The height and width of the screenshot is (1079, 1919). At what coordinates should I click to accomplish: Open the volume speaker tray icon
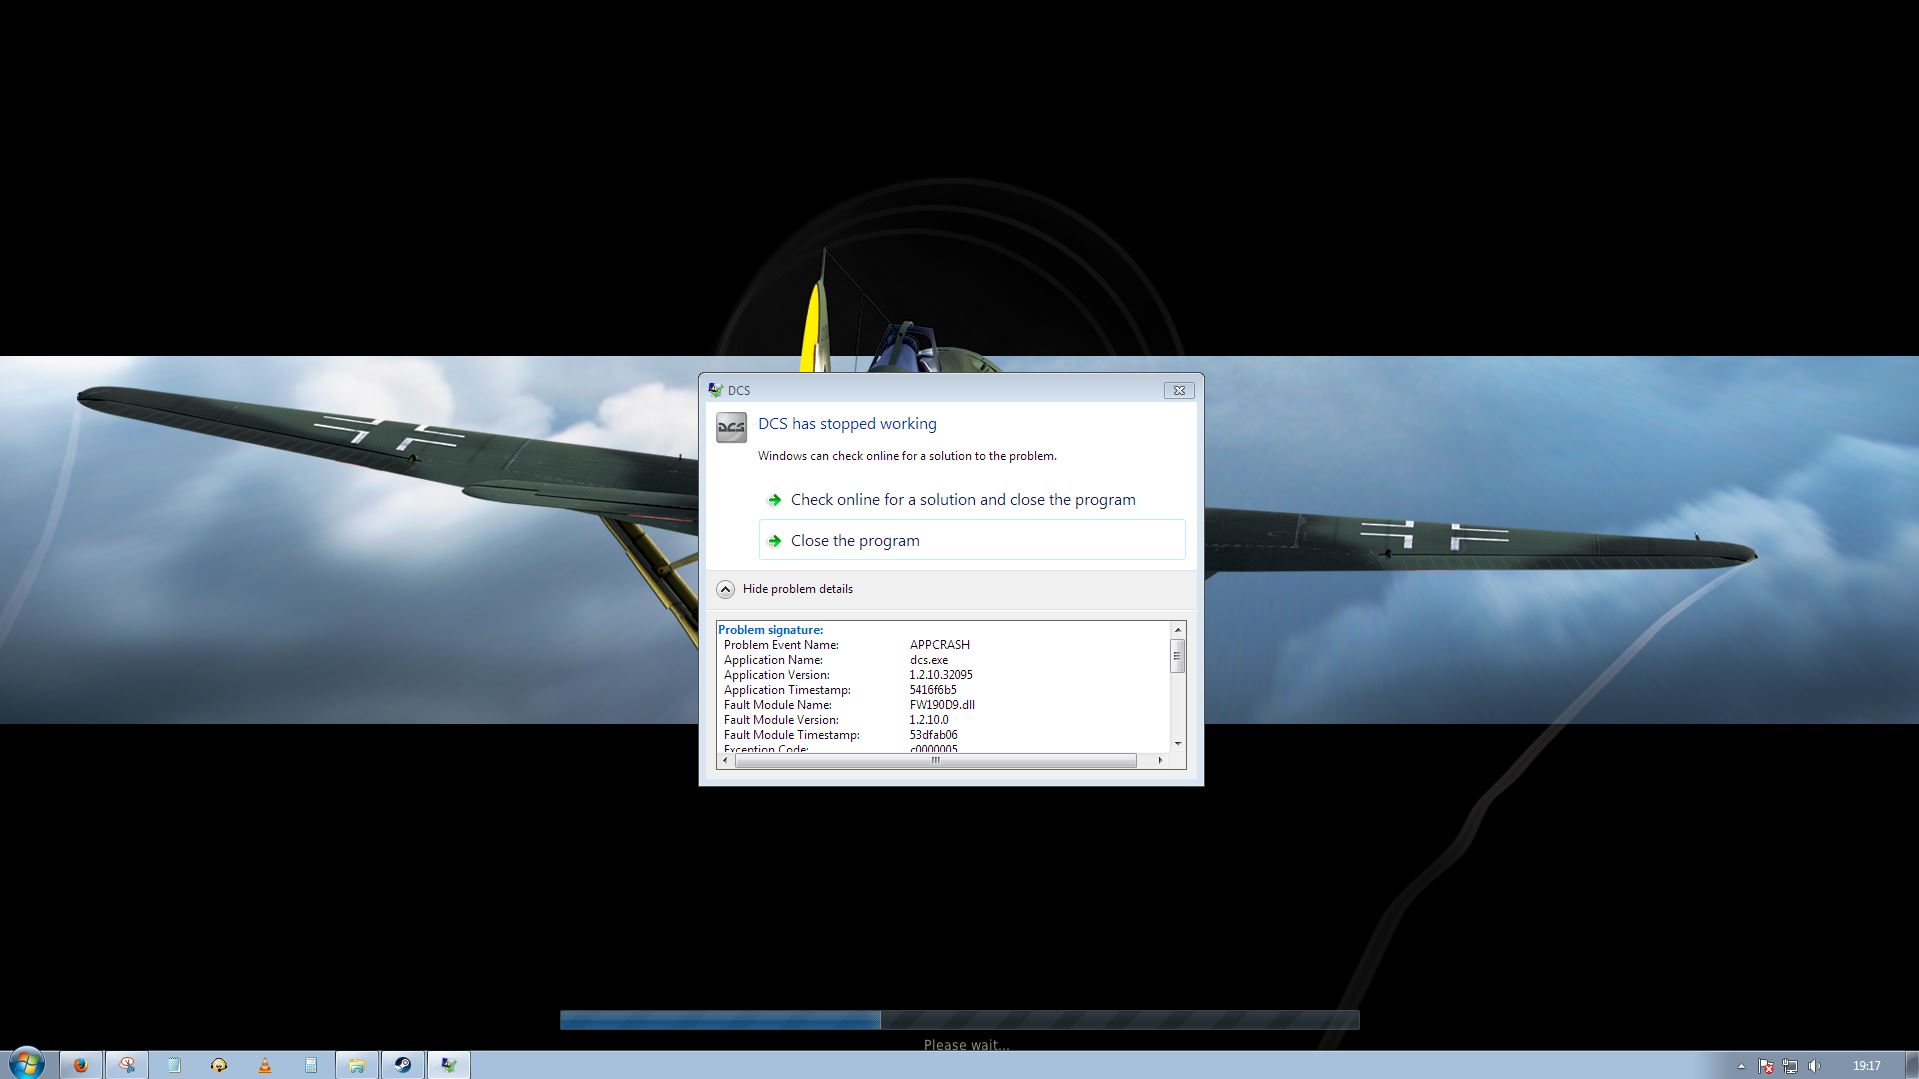pos(1814,1066)
